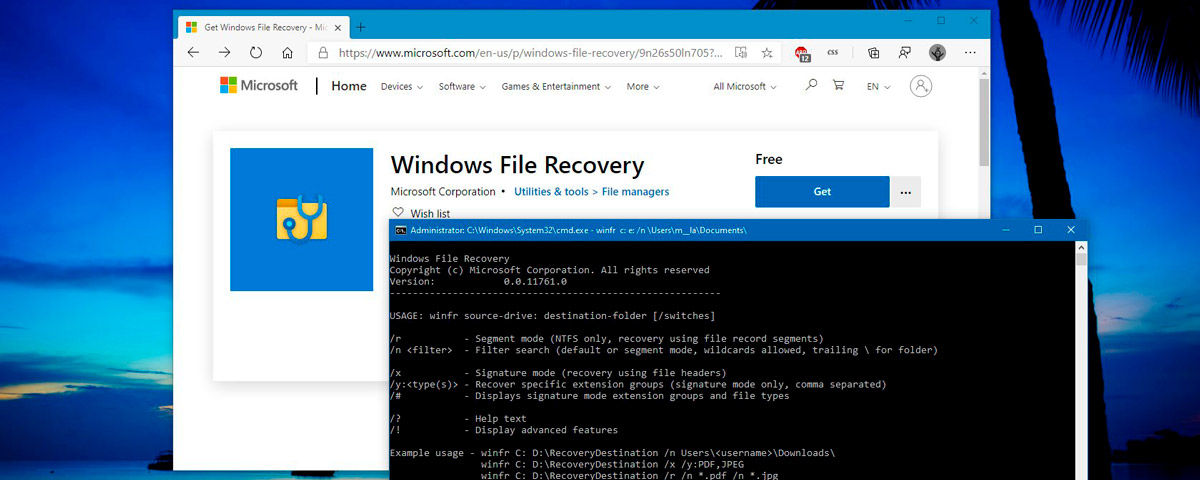Open the translate page icon in address bar
Image resolution: width=1200 pixels, height=480 pixels.
pos(741,52)
